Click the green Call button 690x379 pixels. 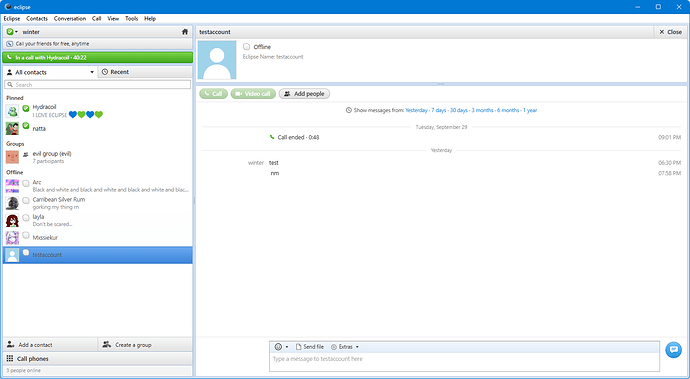click(213, 94)
